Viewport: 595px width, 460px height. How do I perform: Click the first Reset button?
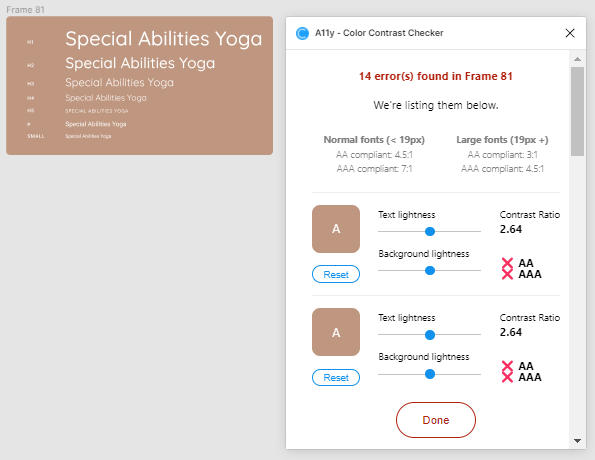click(x=336, y=274)
